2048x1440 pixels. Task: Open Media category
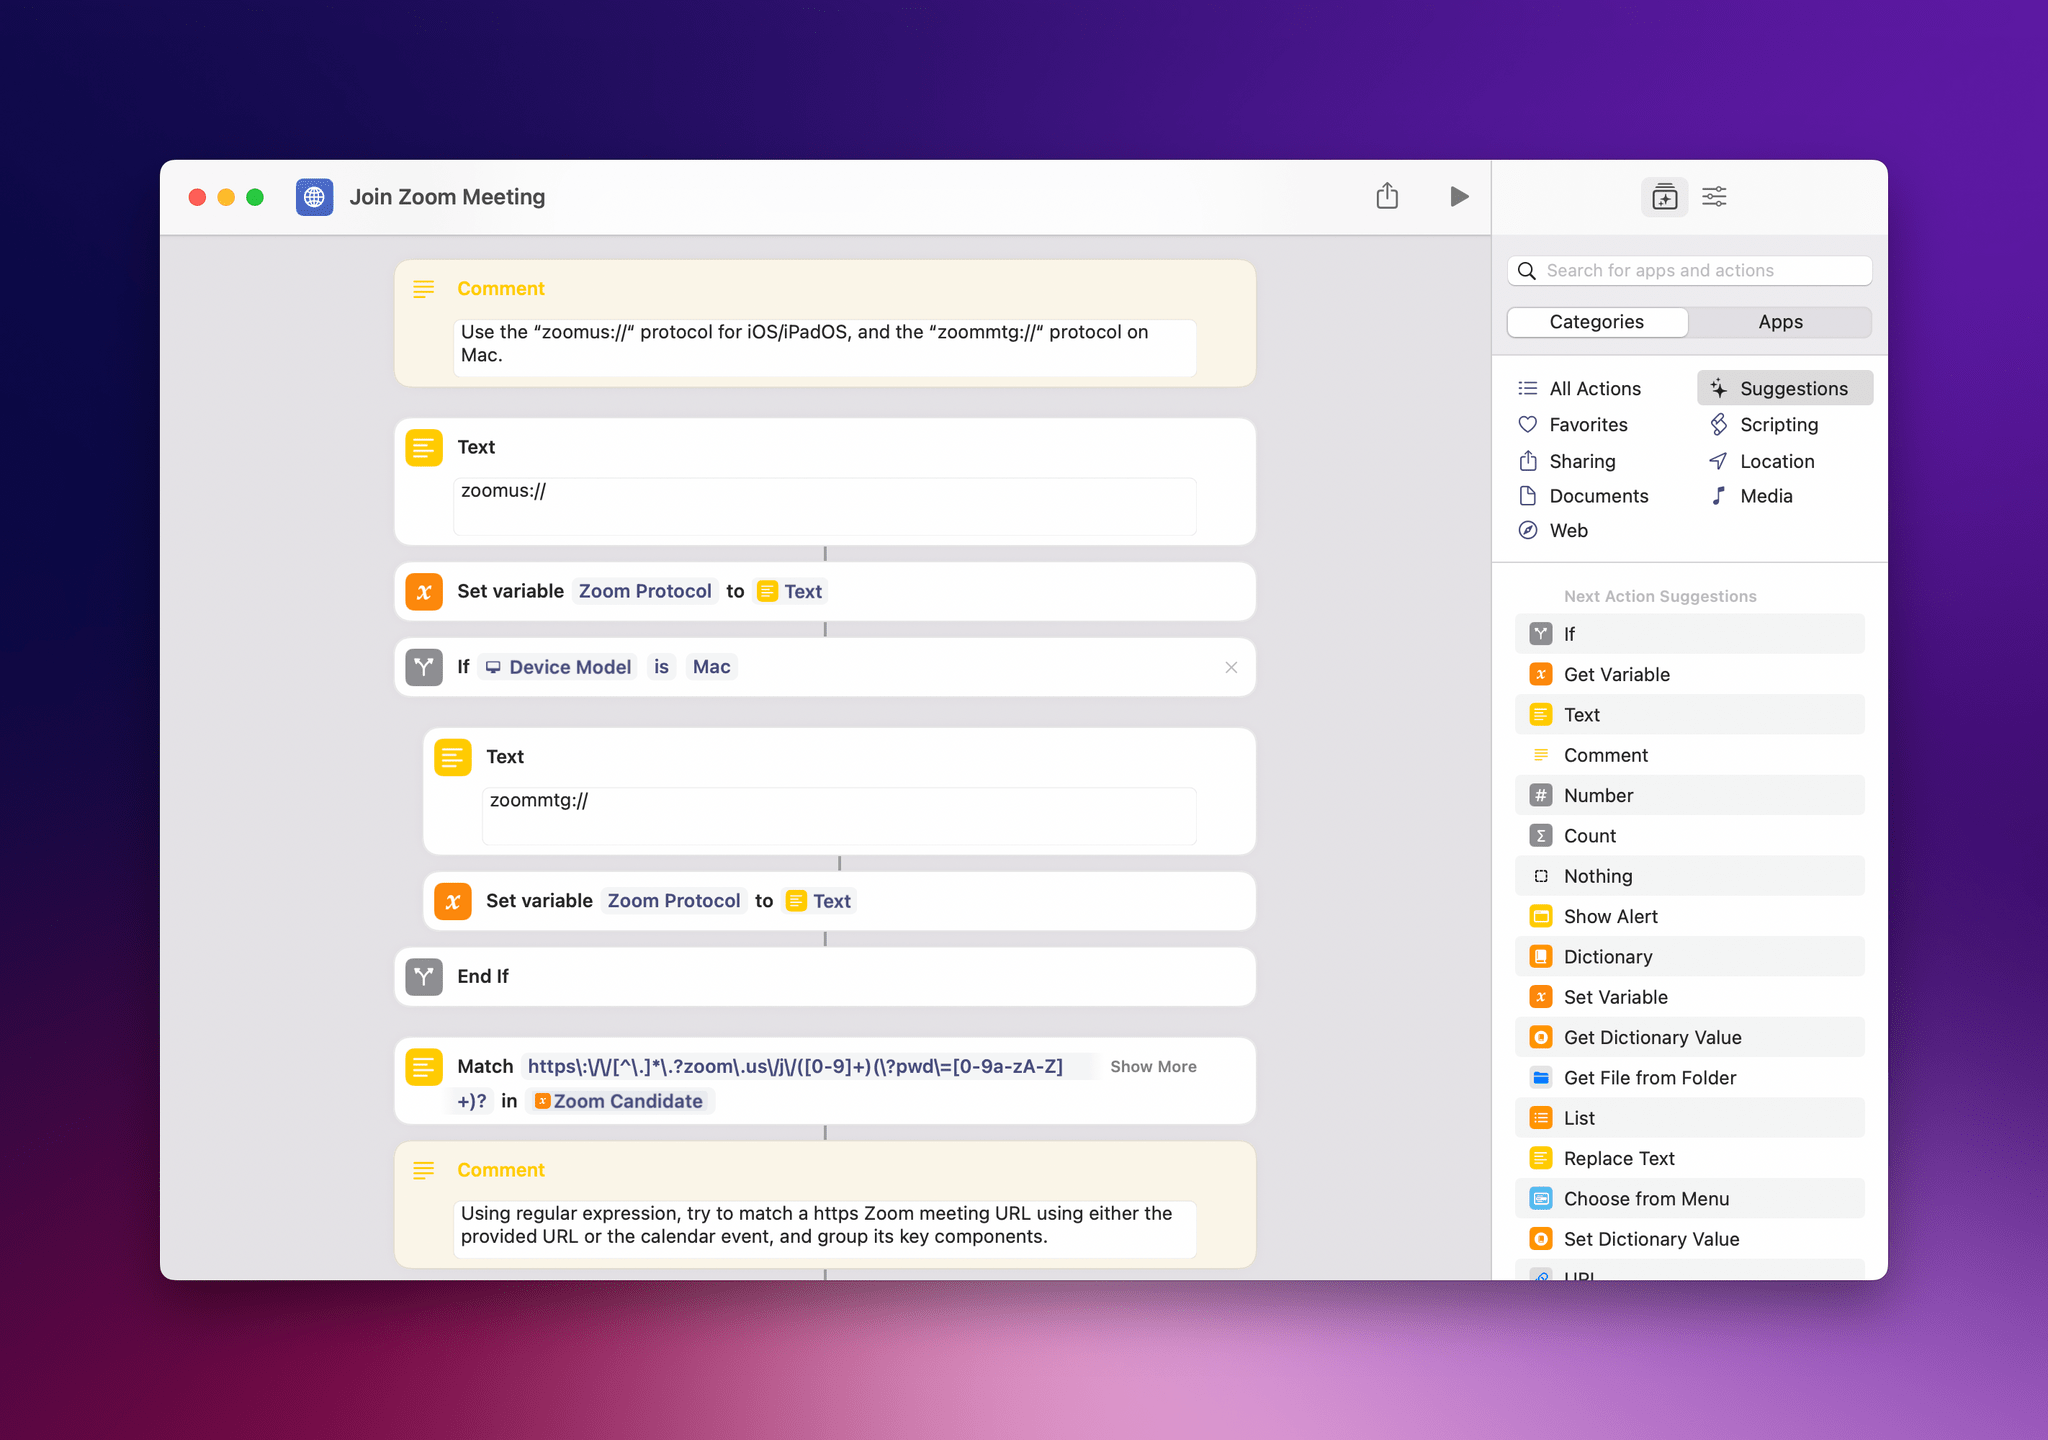(1765, 496)
